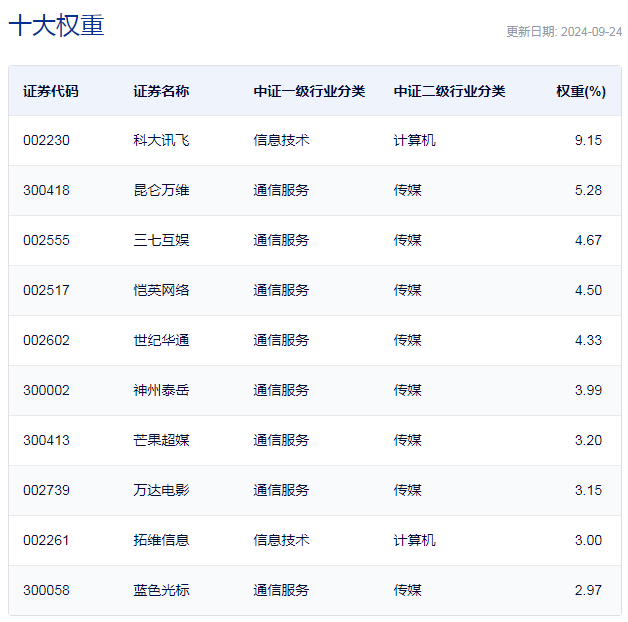Open the 三七互娱 row name

(161, 240)
